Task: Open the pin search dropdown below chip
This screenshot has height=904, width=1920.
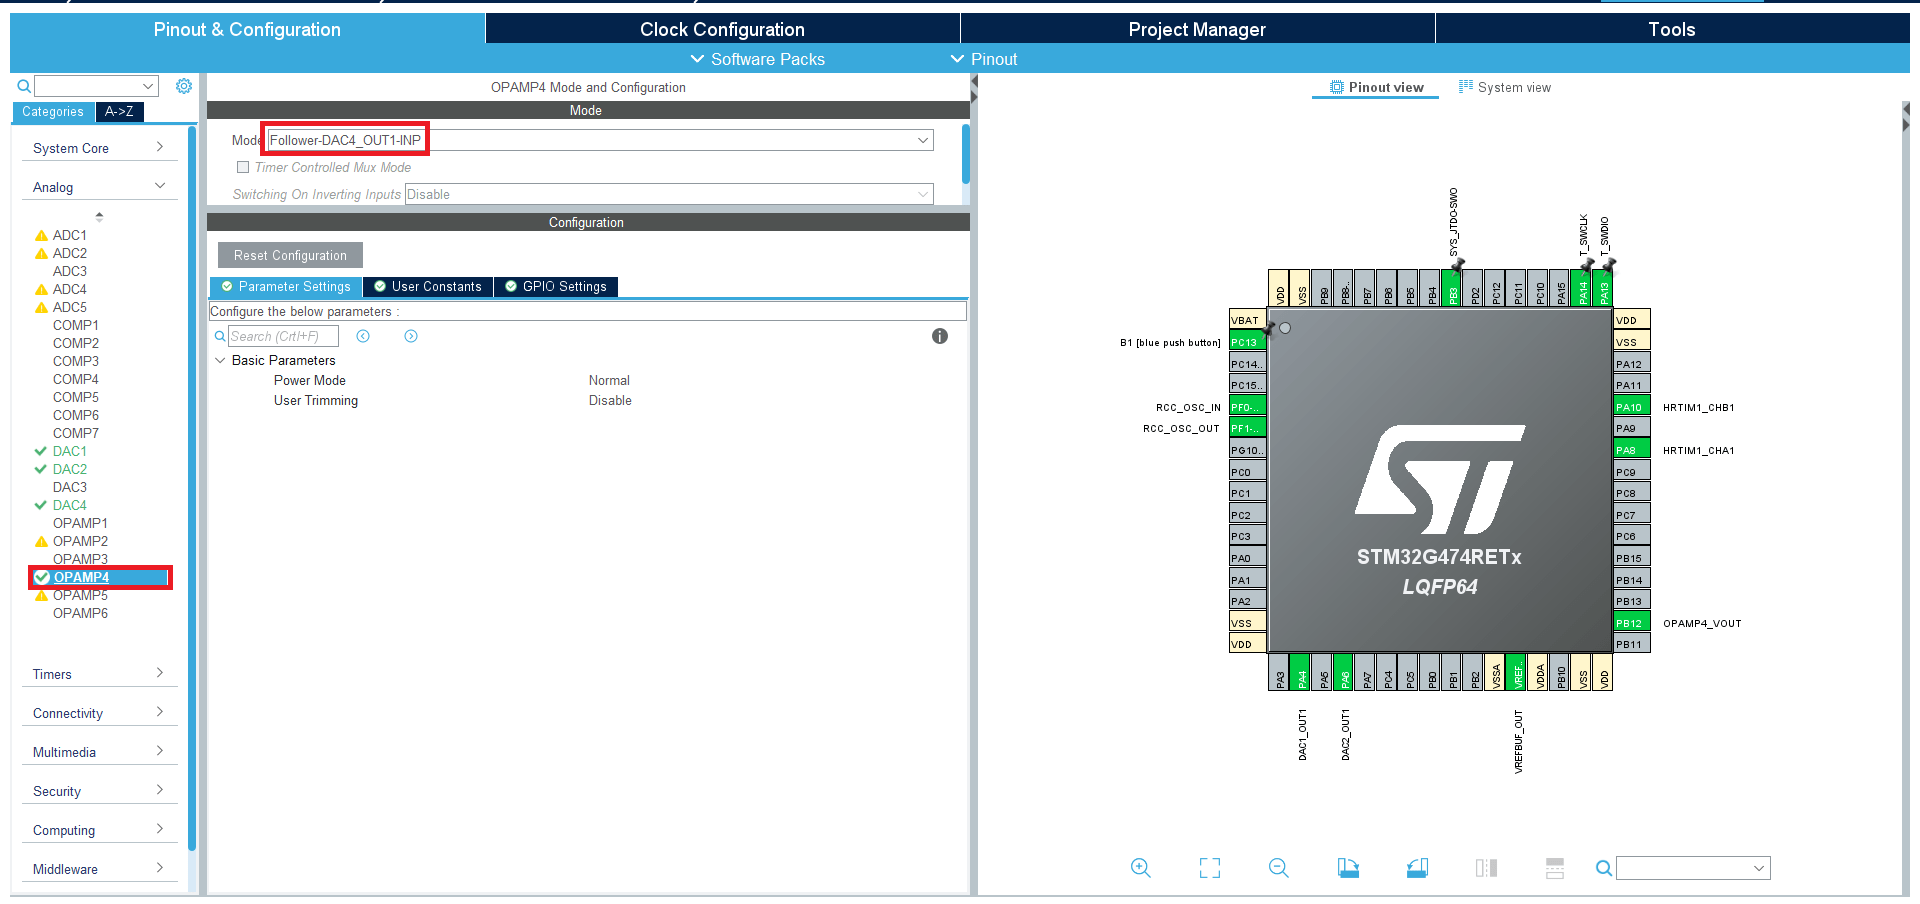Action: point(1758,868)
